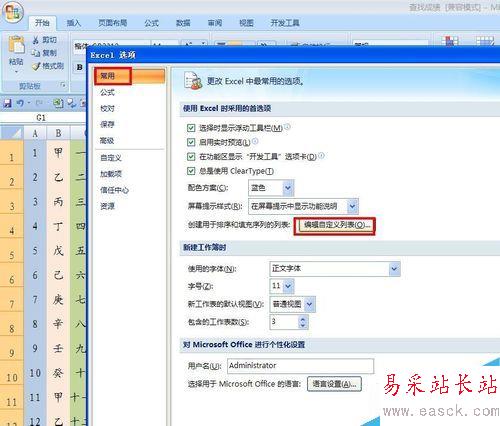Click the conditional formatting icon in ribbon
Image resolution: width=500 pixels, height=426 pixels.
tap(450, 41)
